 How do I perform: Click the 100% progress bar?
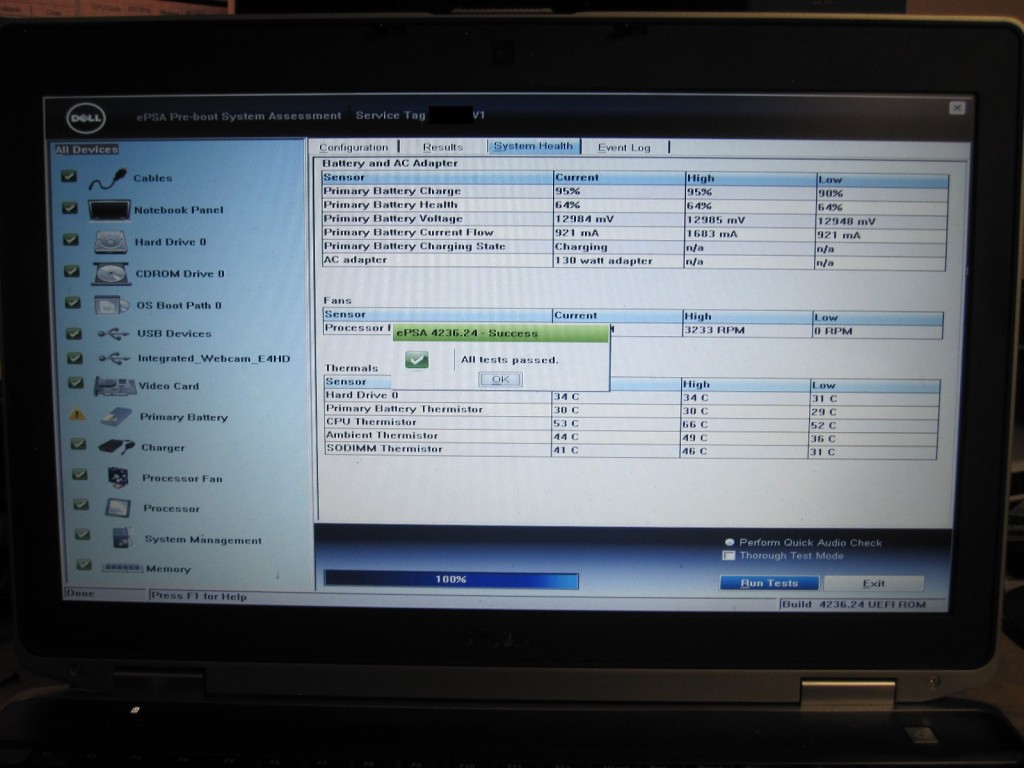tap(451, 579)
